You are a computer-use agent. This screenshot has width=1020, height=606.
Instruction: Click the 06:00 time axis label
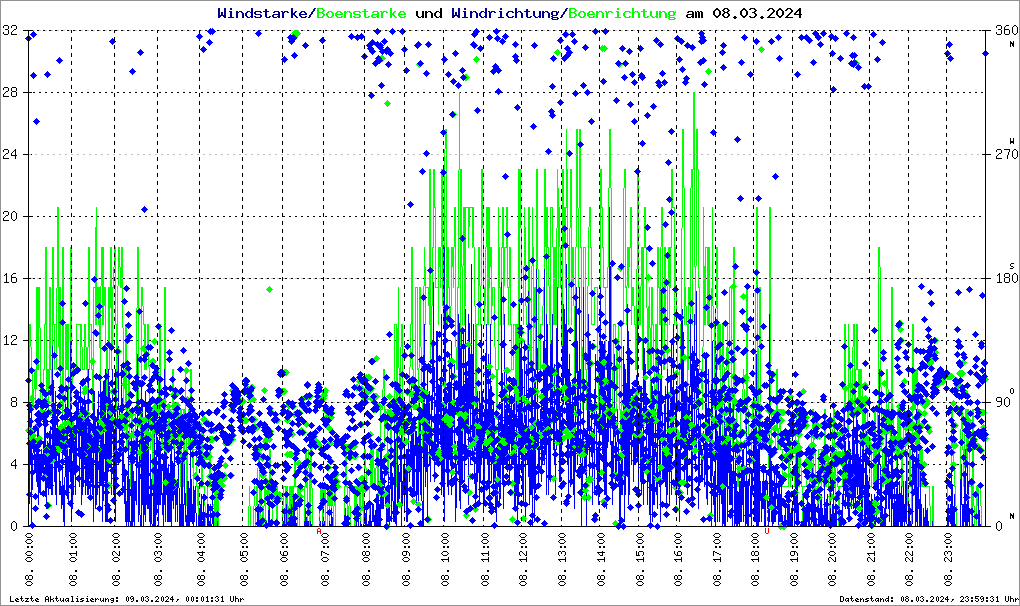[283, 559]
